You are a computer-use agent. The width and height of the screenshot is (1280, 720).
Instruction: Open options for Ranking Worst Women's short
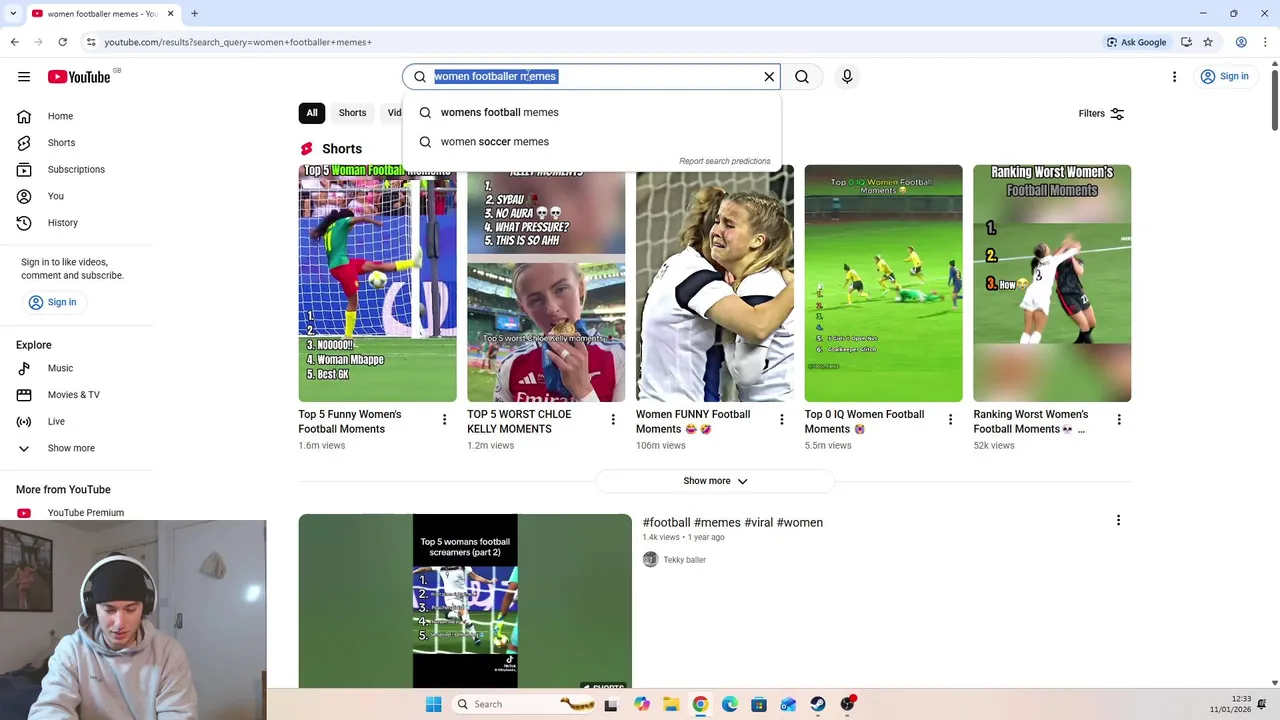pyautogui.click(x=1119, y=420)
